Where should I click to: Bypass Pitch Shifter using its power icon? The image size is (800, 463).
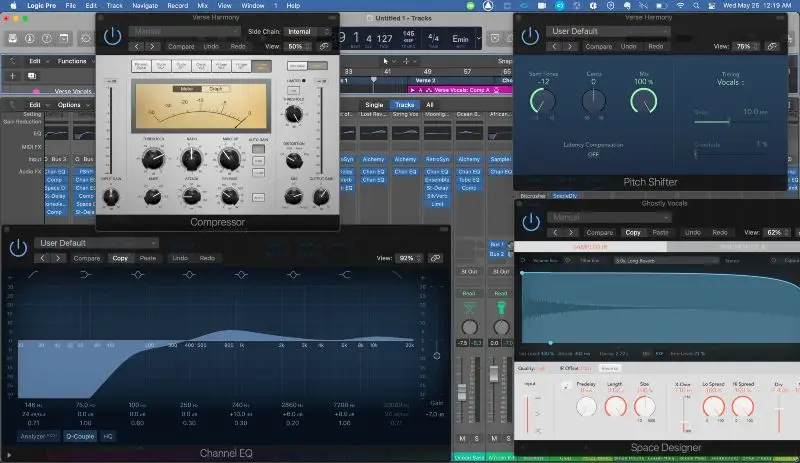pos(529,37)
